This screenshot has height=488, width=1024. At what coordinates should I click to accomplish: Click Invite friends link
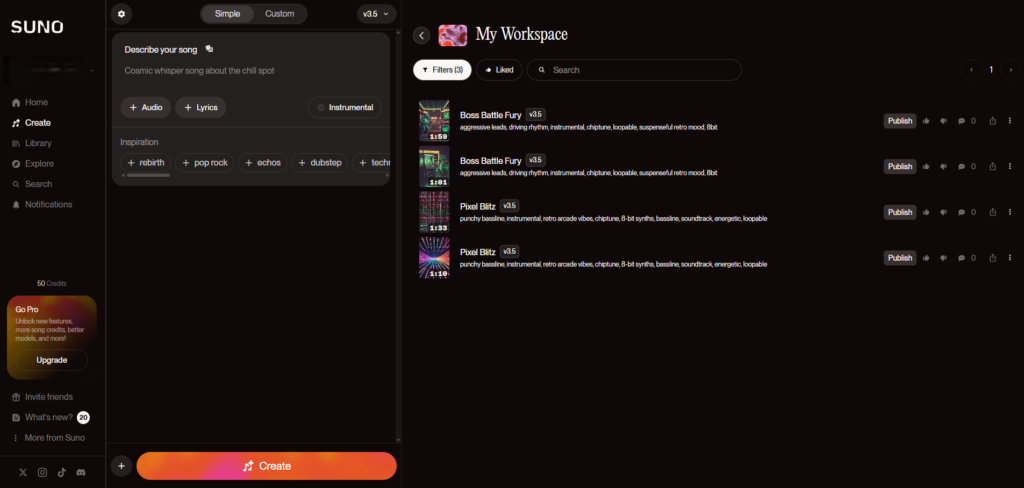pos(42,397)
